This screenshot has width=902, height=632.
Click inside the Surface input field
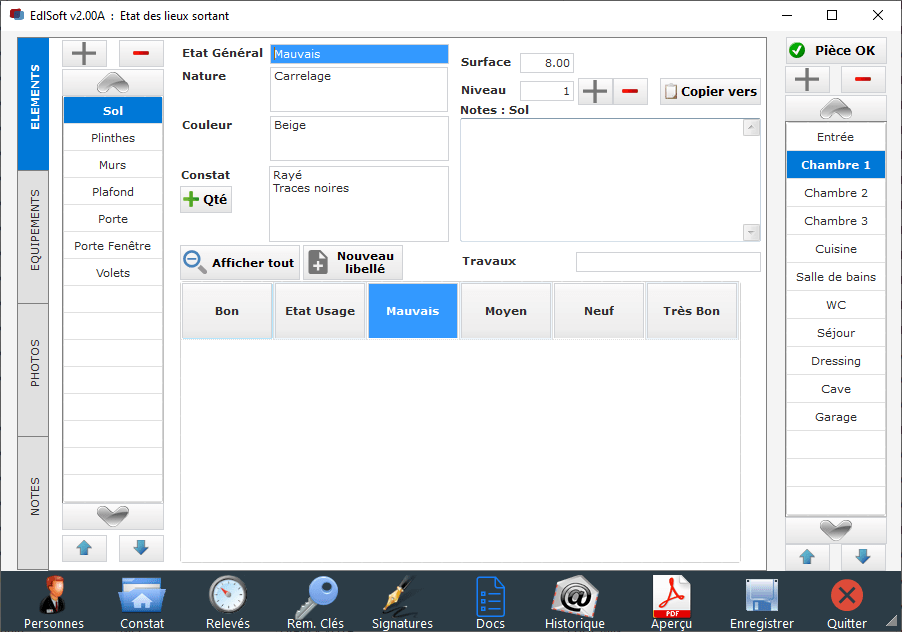tap(546, 62)
